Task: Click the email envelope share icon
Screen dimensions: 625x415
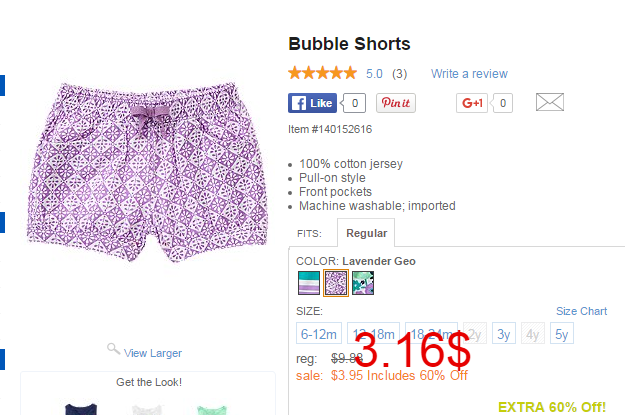Action: (550, 102)
